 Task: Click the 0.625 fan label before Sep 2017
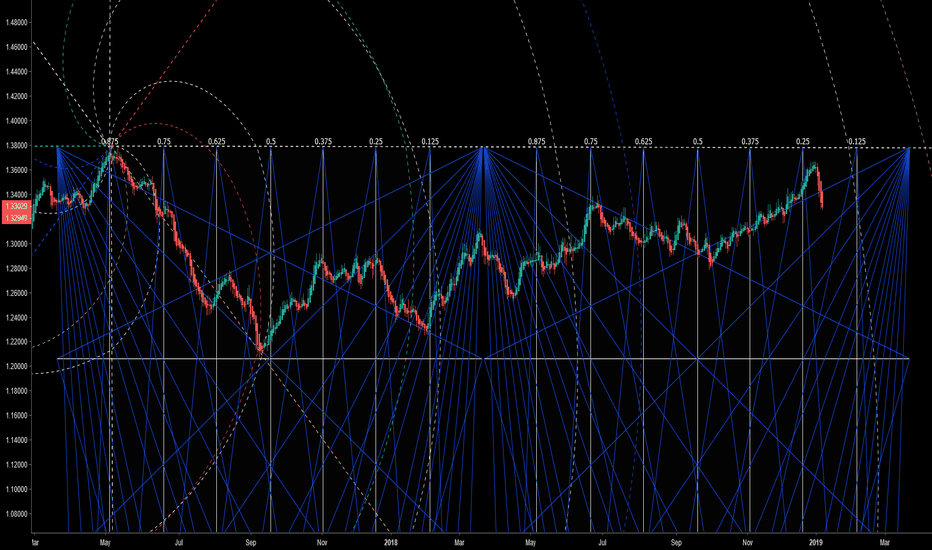[216, 142]
